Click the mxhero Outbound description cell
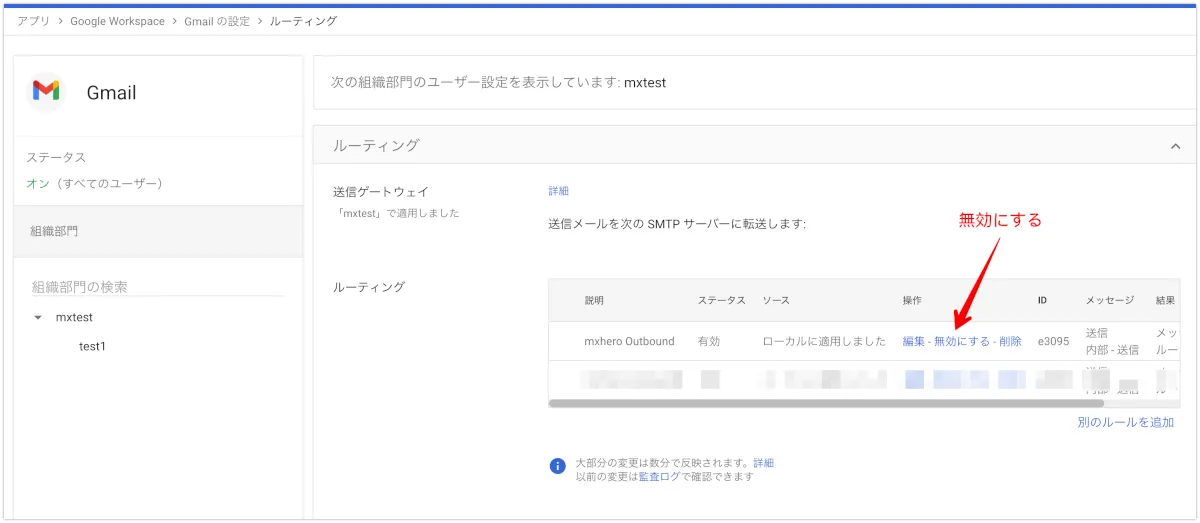 [x=629, y=341]
